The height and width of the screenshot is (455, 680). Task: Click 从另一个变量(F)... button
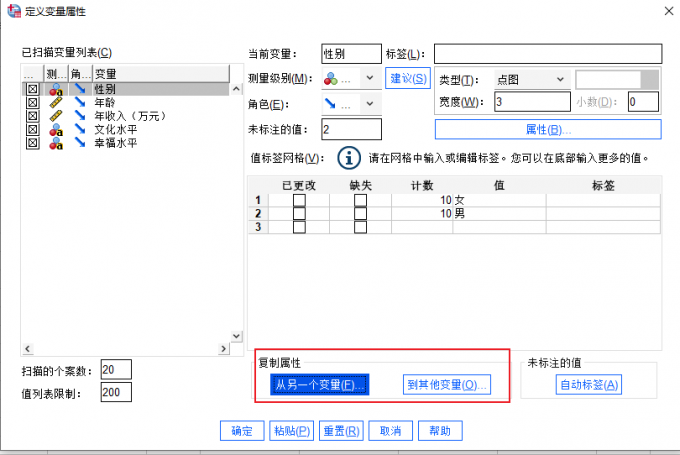tap(320, 385)
